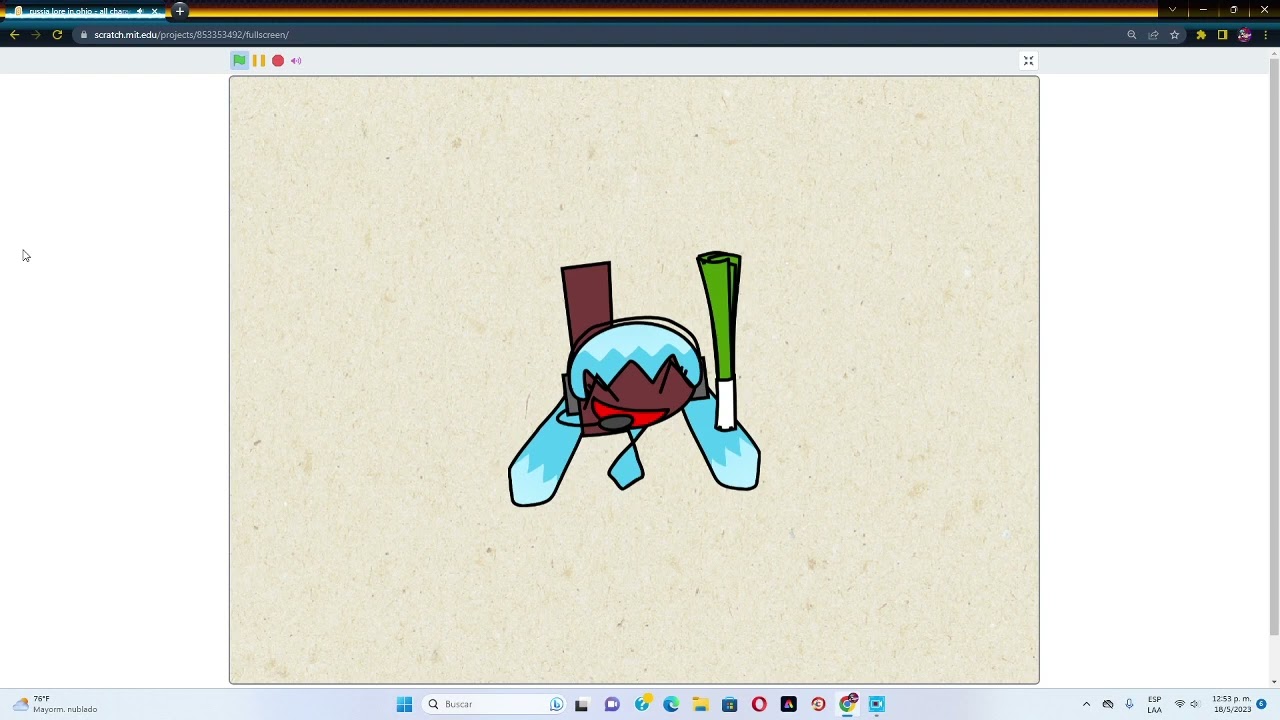Reload the Scratch page

pyautogui.click(x=57, y=35)
